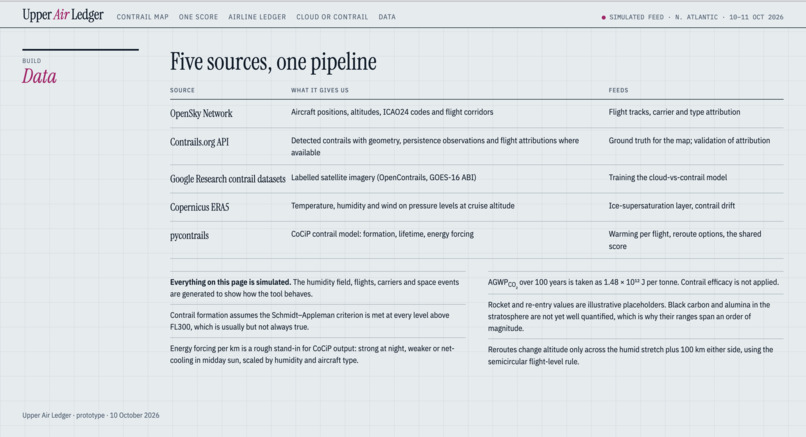Image resolution: width=806 pixels, height=437 pixels.
Task: Click the 'Five sources, one pipeline' heading
Action: (x=273, y=62)
